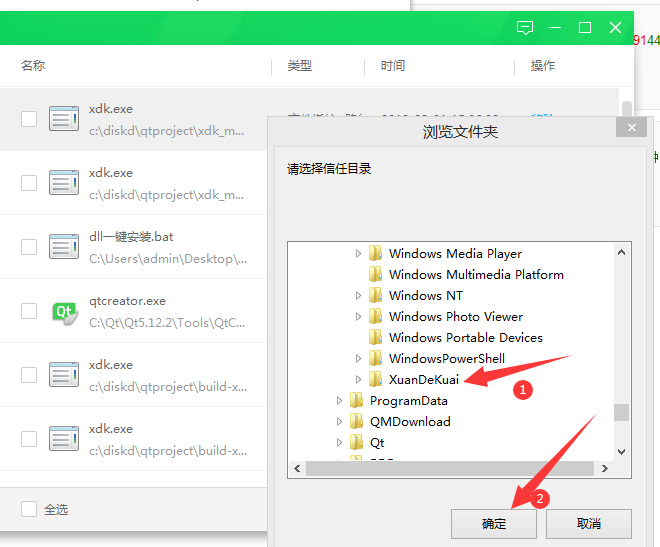Click the Qt folder icon in tree
Image resolution: width=660 pixels, height=547 pixels.
[x=356, y=443]
